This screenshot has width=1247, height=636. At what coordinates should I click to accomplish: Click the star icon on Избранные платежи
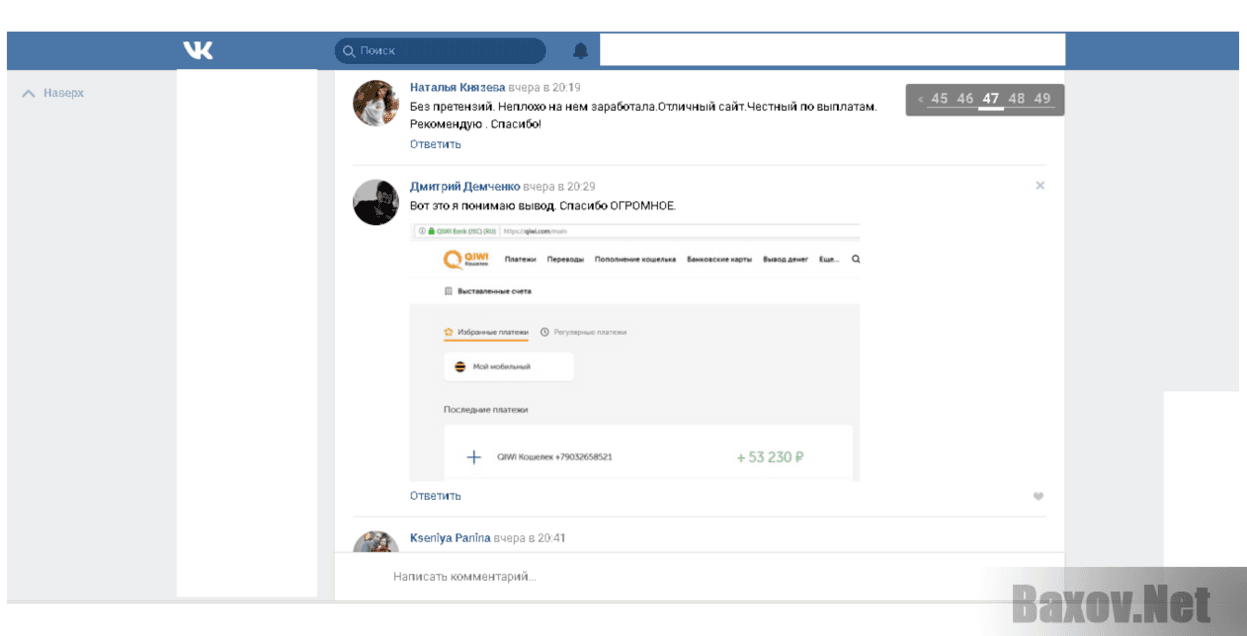pyautogui.click(x=447, y=331)
